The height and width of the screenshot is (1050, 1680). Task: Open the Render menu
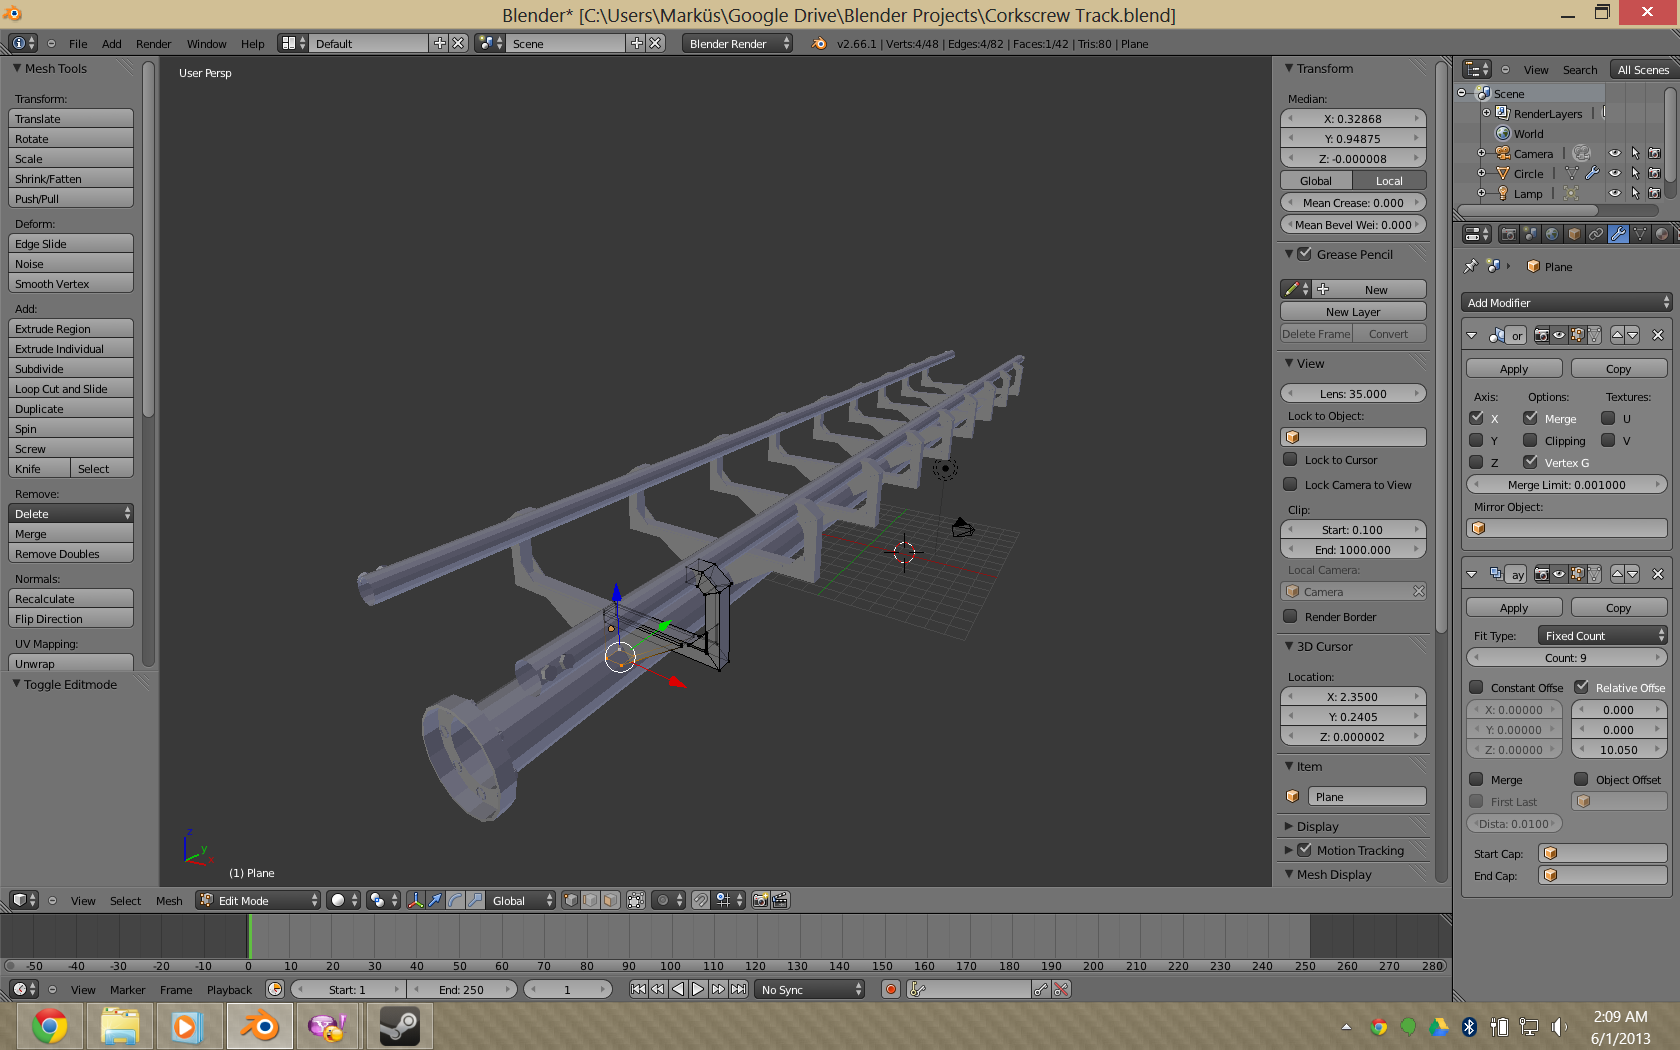pyautogui.click(x=153, y=44)
